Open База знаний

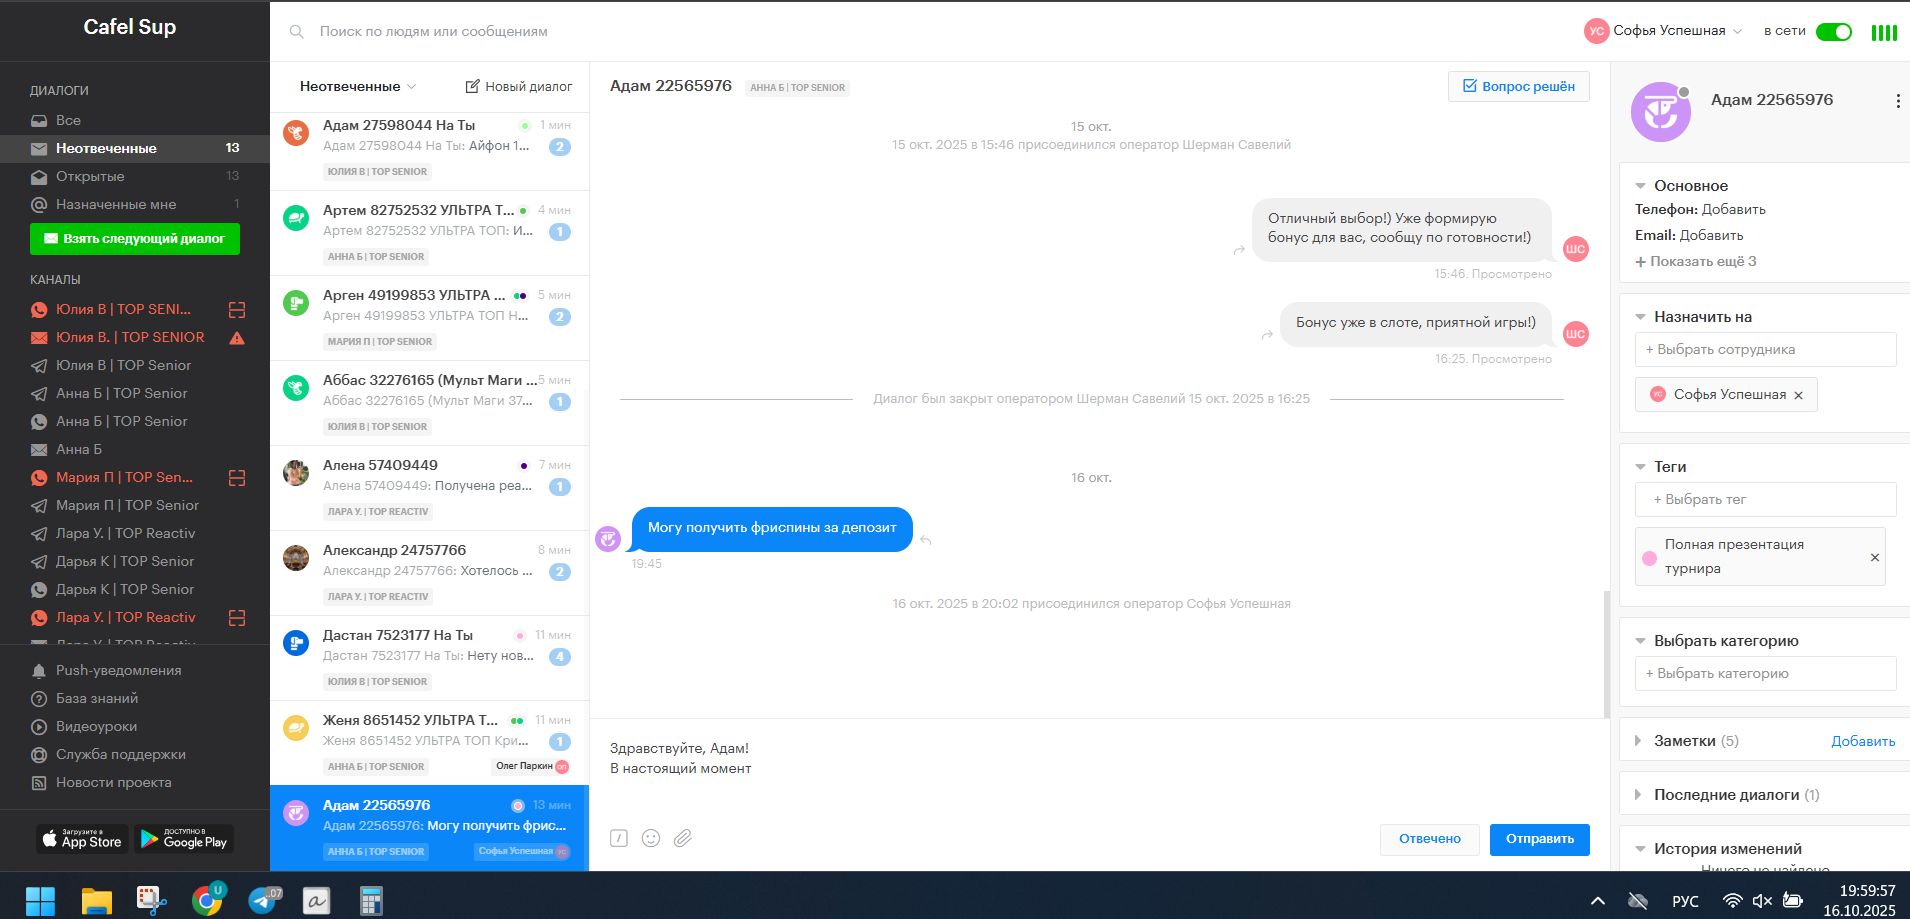pos(97,699)
